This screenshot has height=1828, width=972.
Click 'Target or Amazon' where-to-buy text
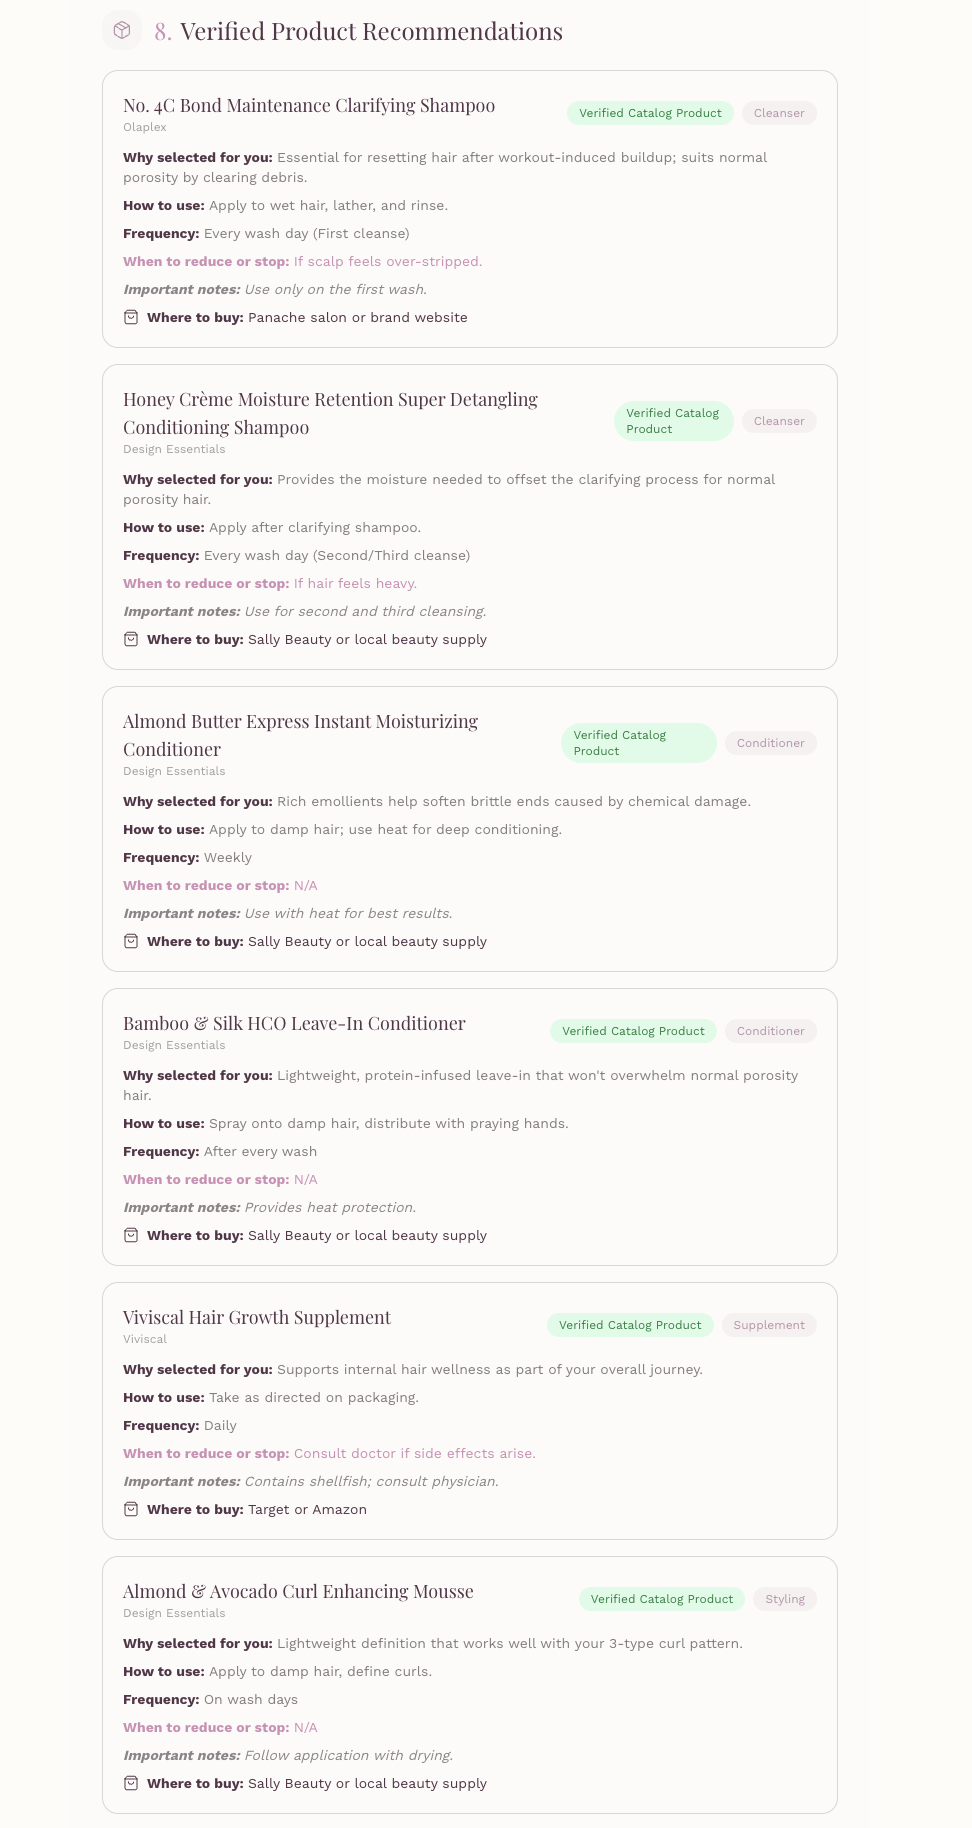pyautogui.click(x=307, y=1509)
